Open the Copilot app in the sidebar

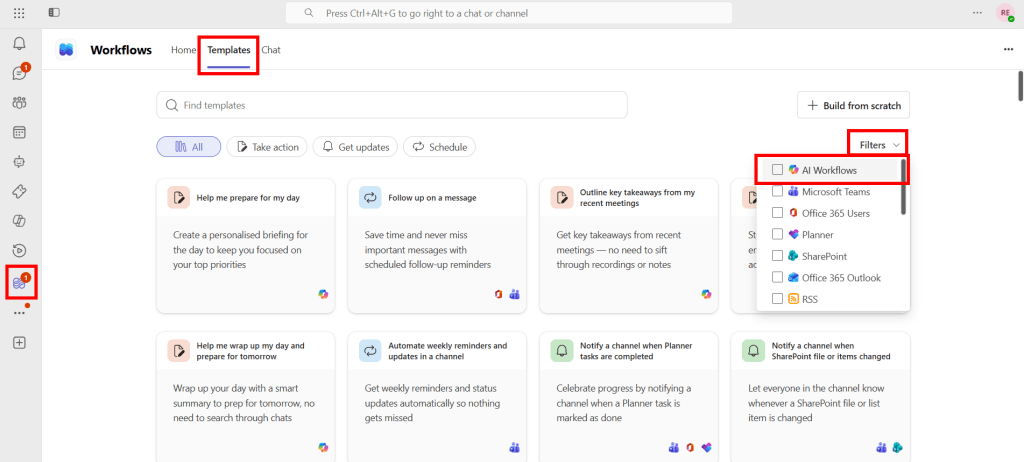pos(20,221)
